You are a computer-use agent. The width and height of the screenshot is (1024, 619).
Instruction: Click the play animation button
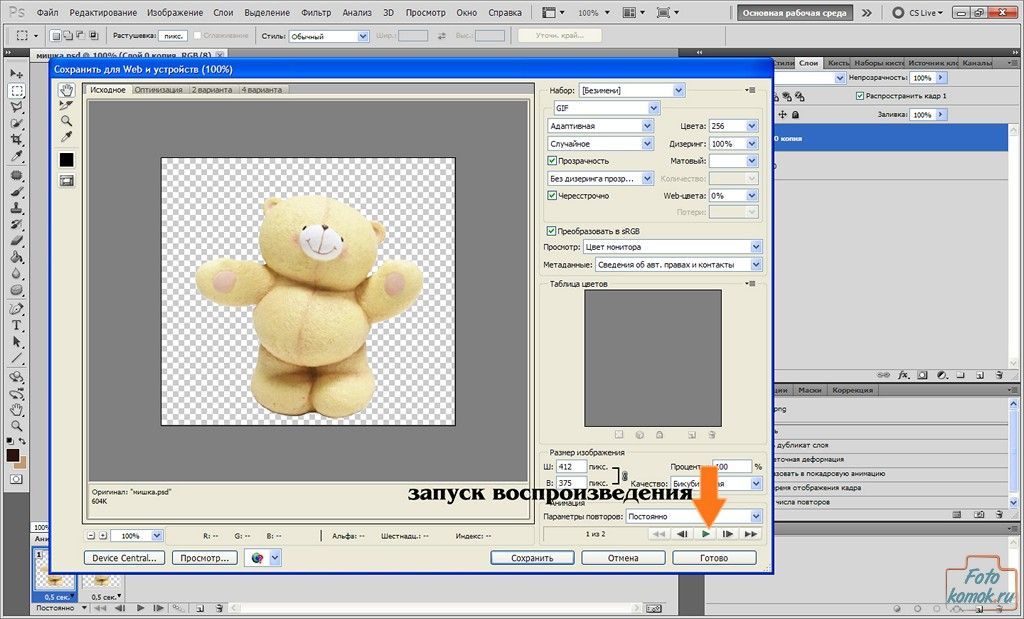[706, 534]
